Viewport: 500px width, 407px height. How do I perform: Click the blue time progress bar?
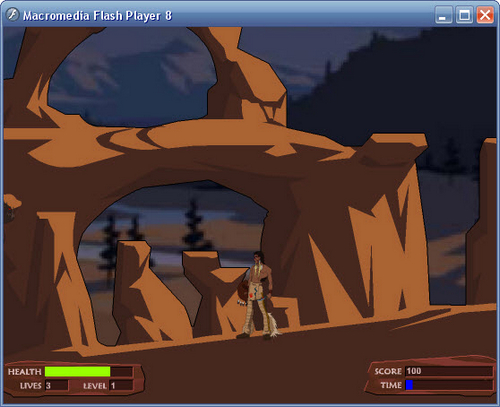pyautogui.click(x=409, y=385)
